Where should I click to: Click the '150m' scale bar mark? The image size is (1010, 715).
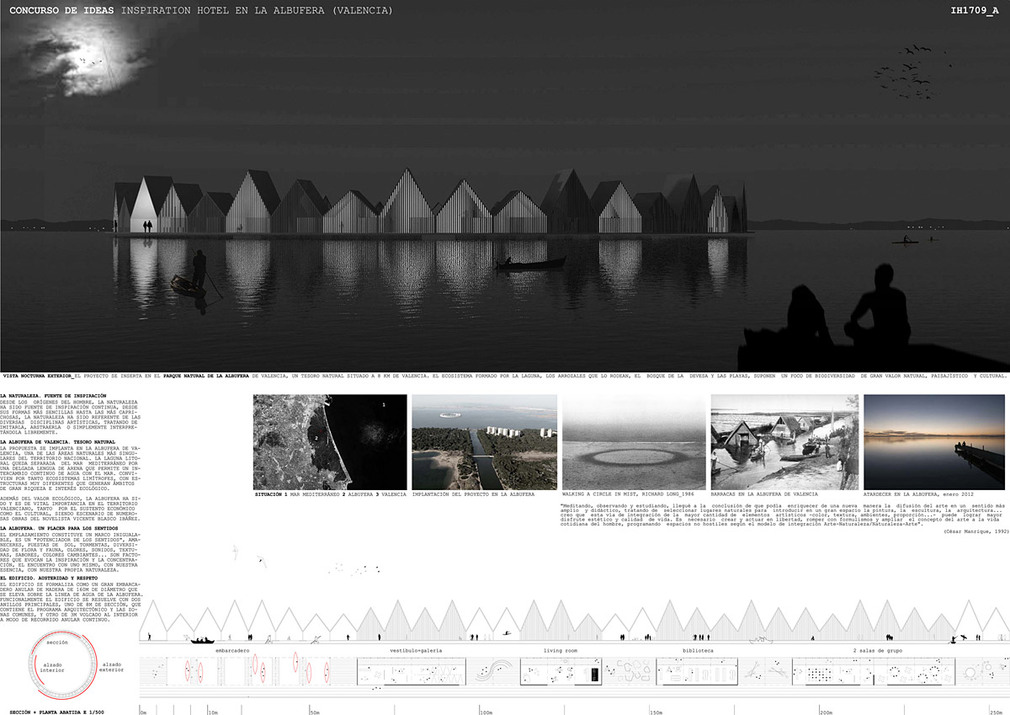click(656, 712)
